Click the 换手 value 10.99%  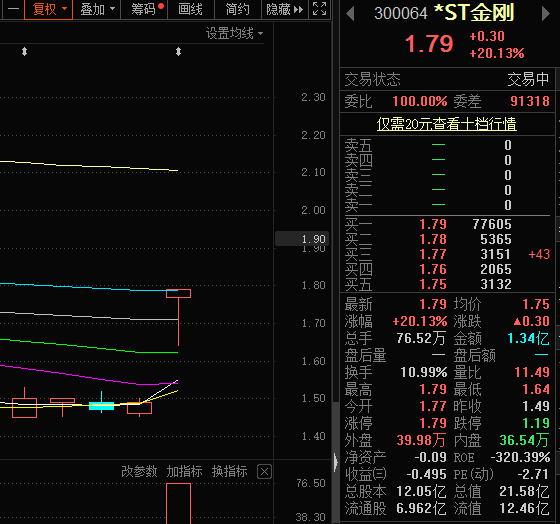pyautogui.click(x=424, y=373)
